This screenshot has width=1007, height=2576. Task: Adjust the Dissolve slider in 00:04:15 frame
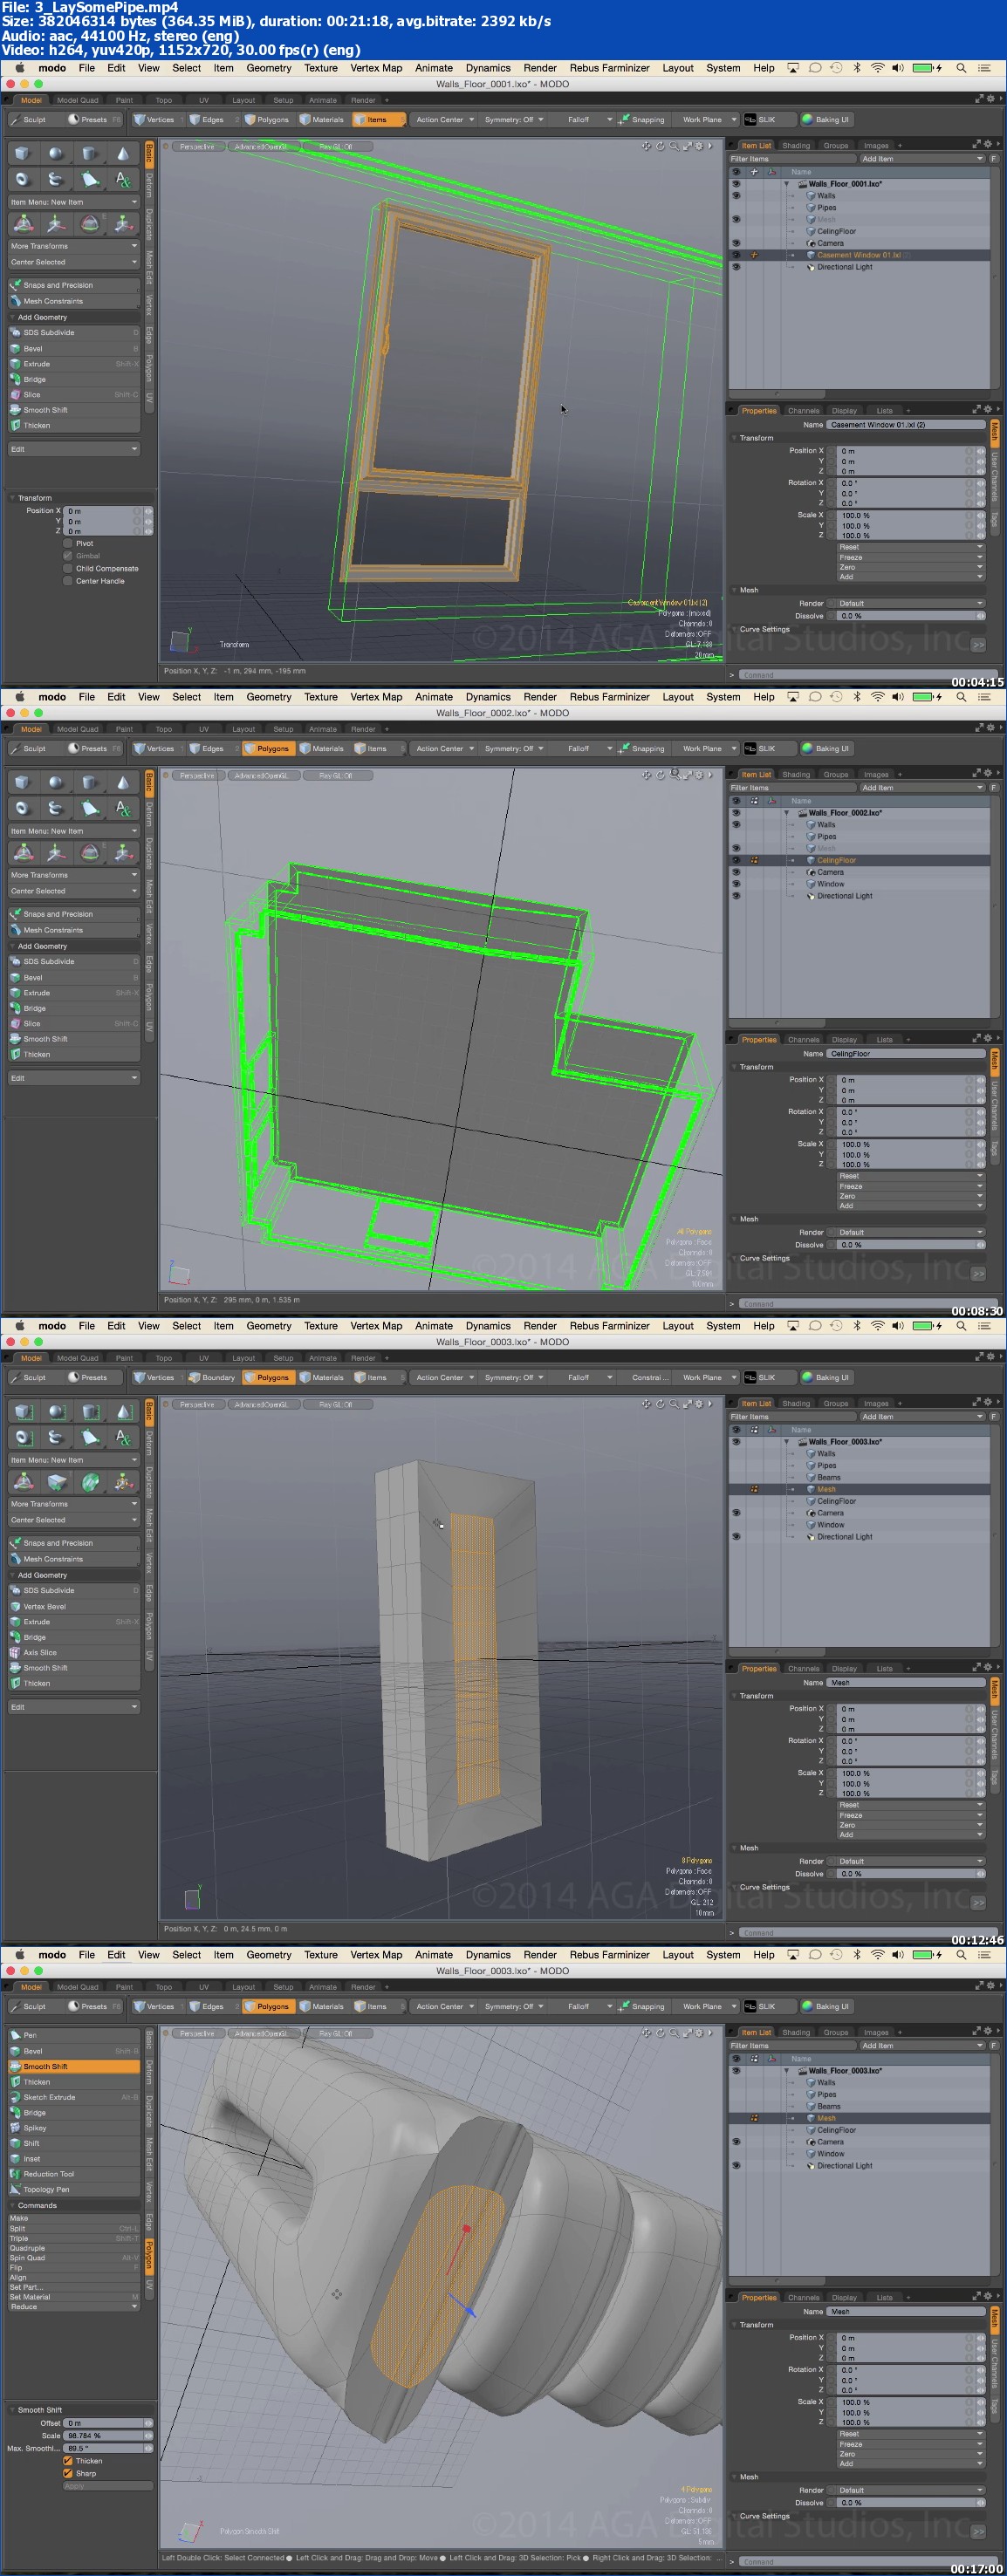pos(911,616)
